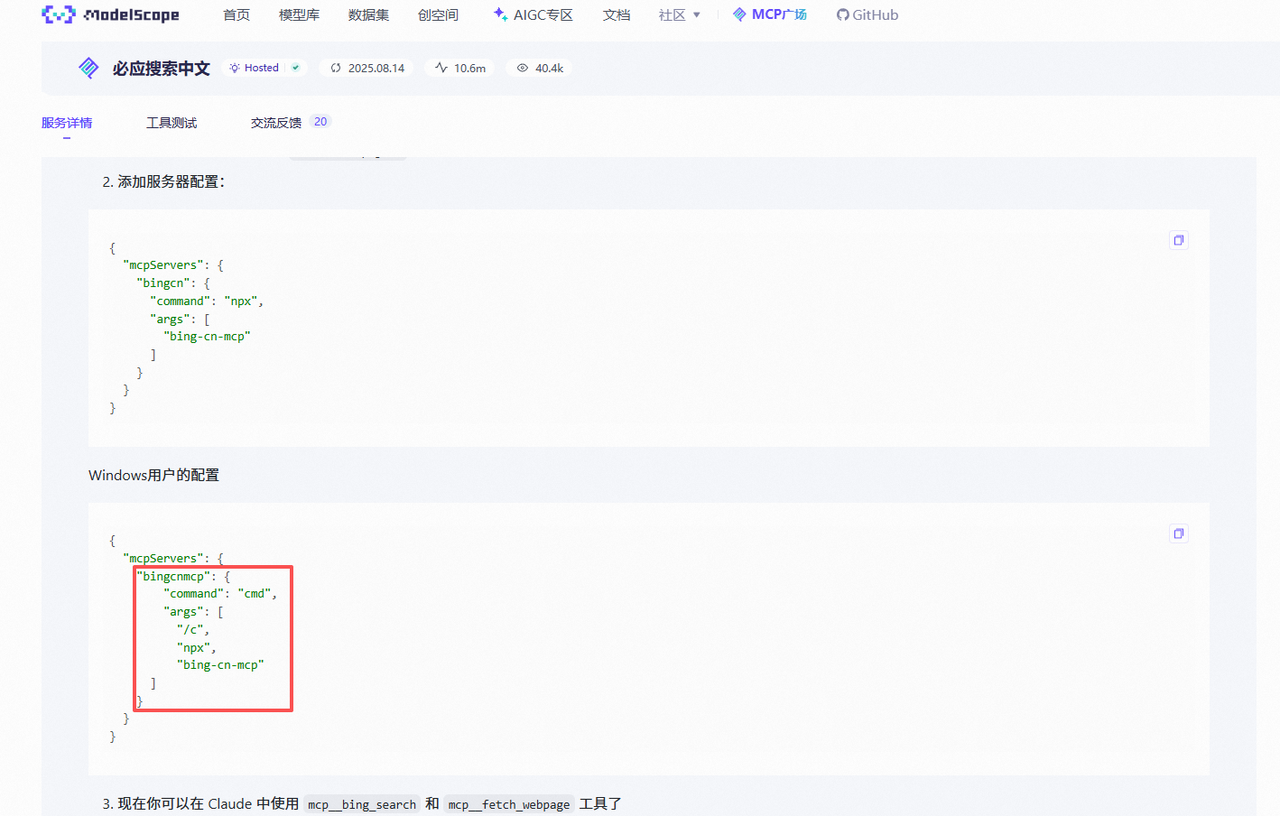Click the "cmd" command value
1280x816 pixels.
point(254,593)
